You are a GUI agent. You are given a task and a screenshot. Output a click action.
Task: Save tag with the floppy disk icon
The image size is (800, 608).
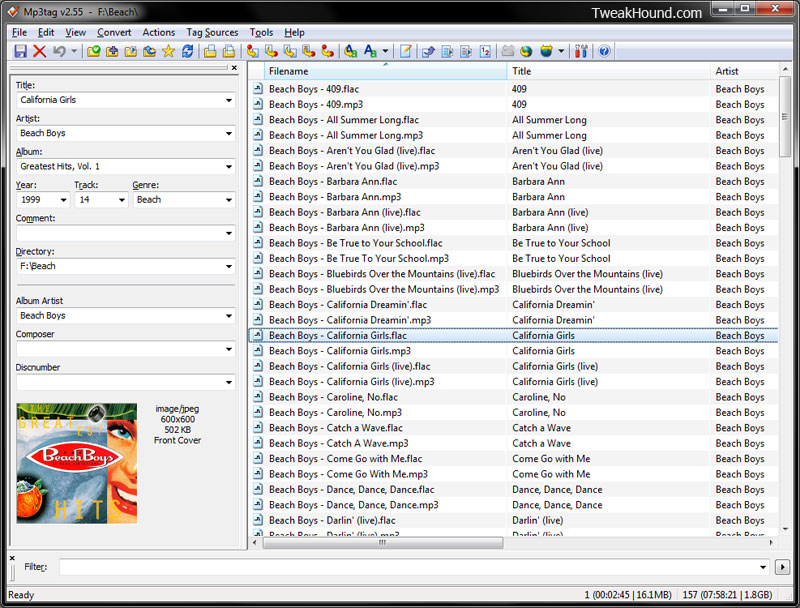click(20, 51)
